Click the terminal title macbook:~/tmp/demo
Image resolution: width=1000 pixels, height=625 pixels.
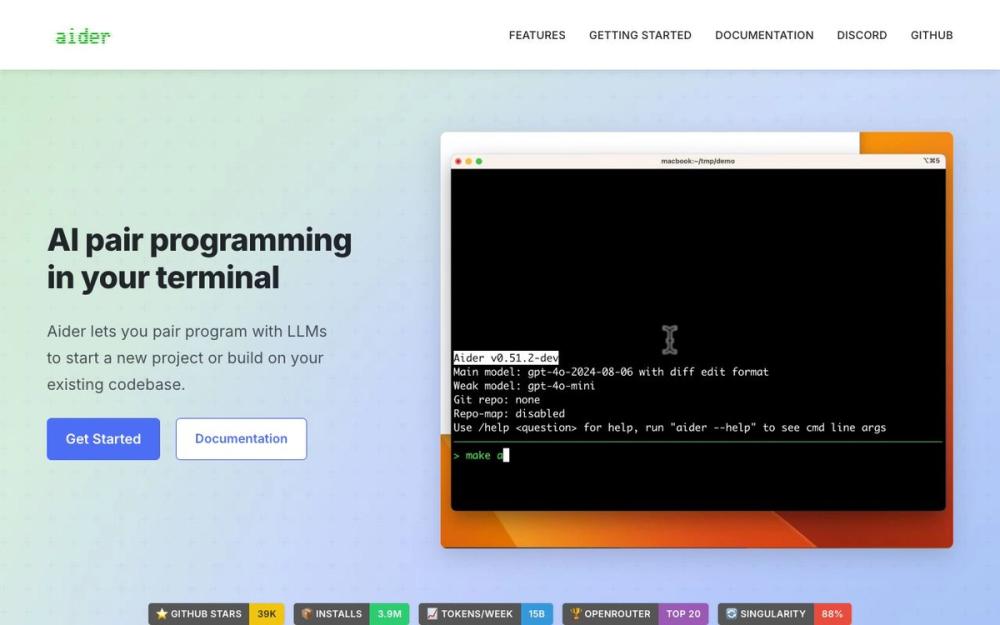pos(698,161)
